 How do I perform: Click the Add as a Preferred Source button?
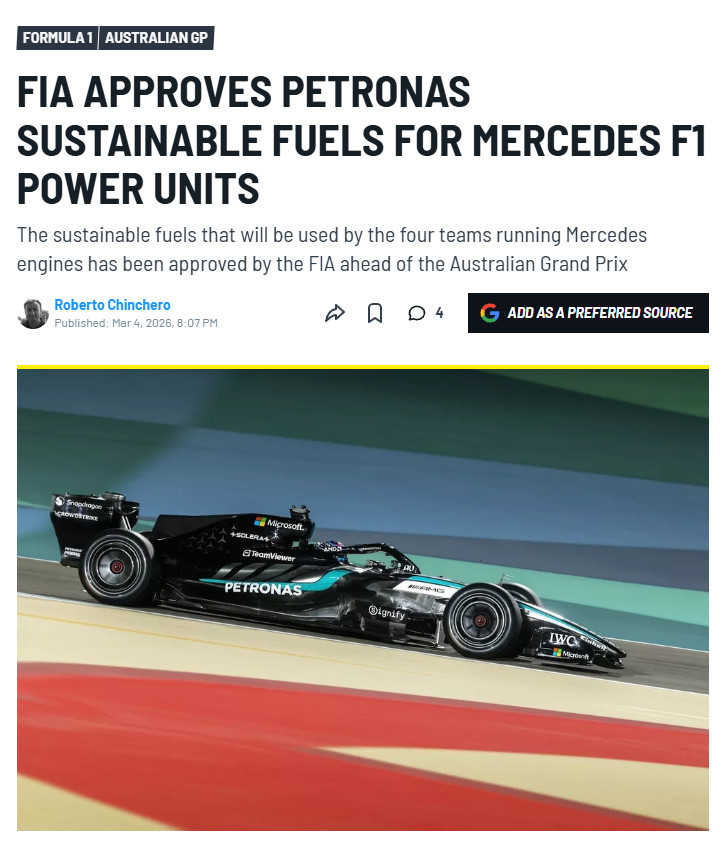tap(588, 313)
